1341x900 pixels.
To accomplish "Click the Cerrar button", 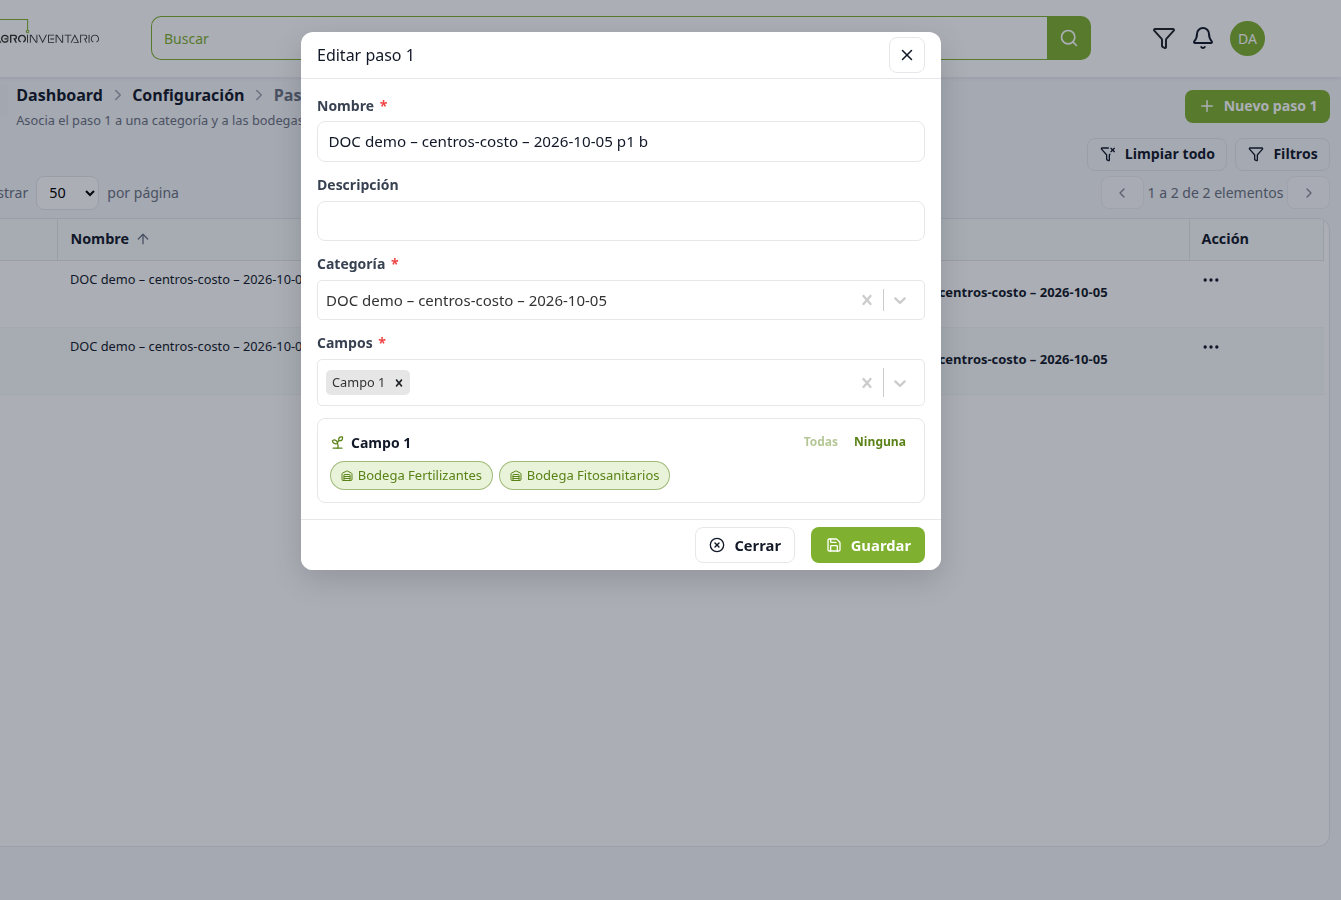I will [x=745, y=545].
